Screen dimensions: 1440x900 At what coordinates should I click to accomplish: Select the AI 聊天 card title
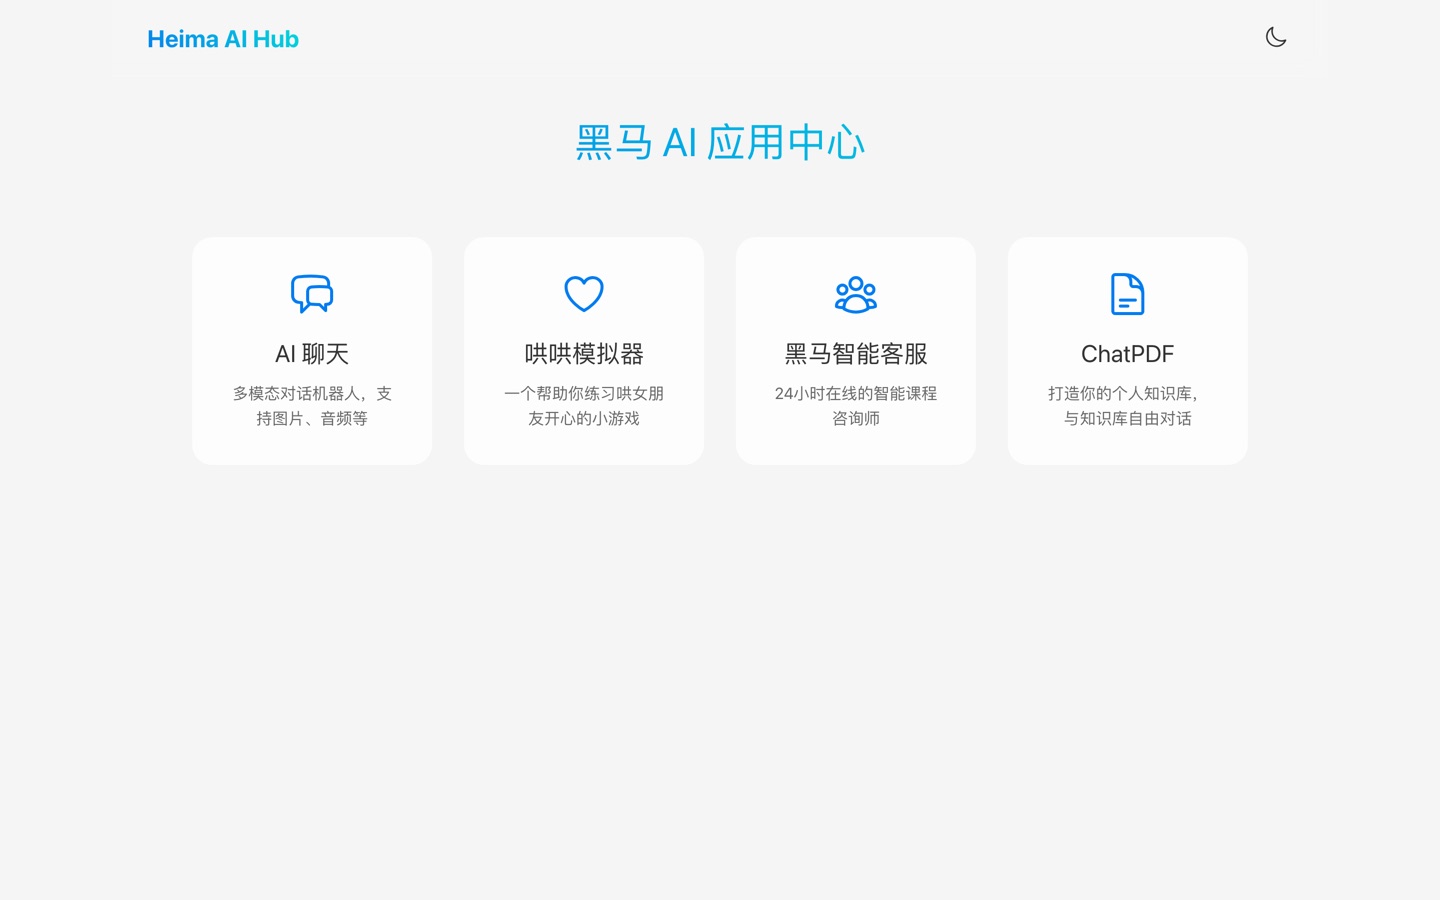[x=312, y=354]
